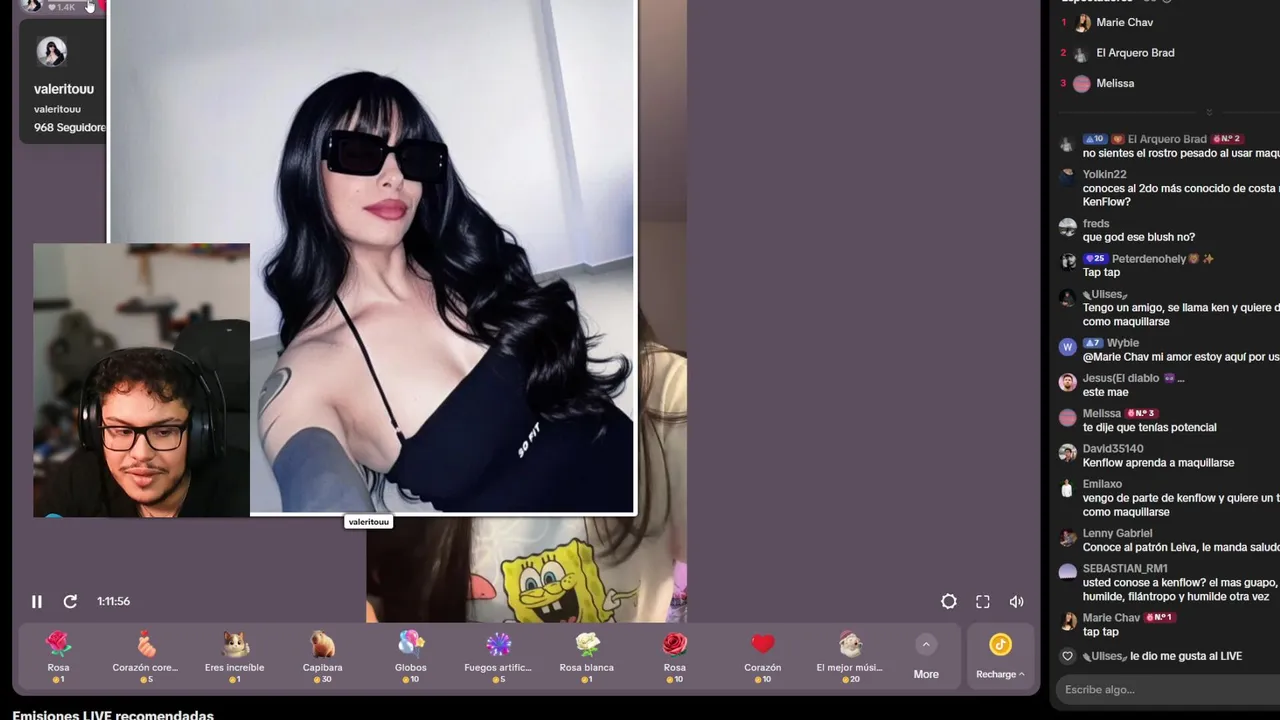Click the valeritouu name tag under the photo

coord(368,522)
